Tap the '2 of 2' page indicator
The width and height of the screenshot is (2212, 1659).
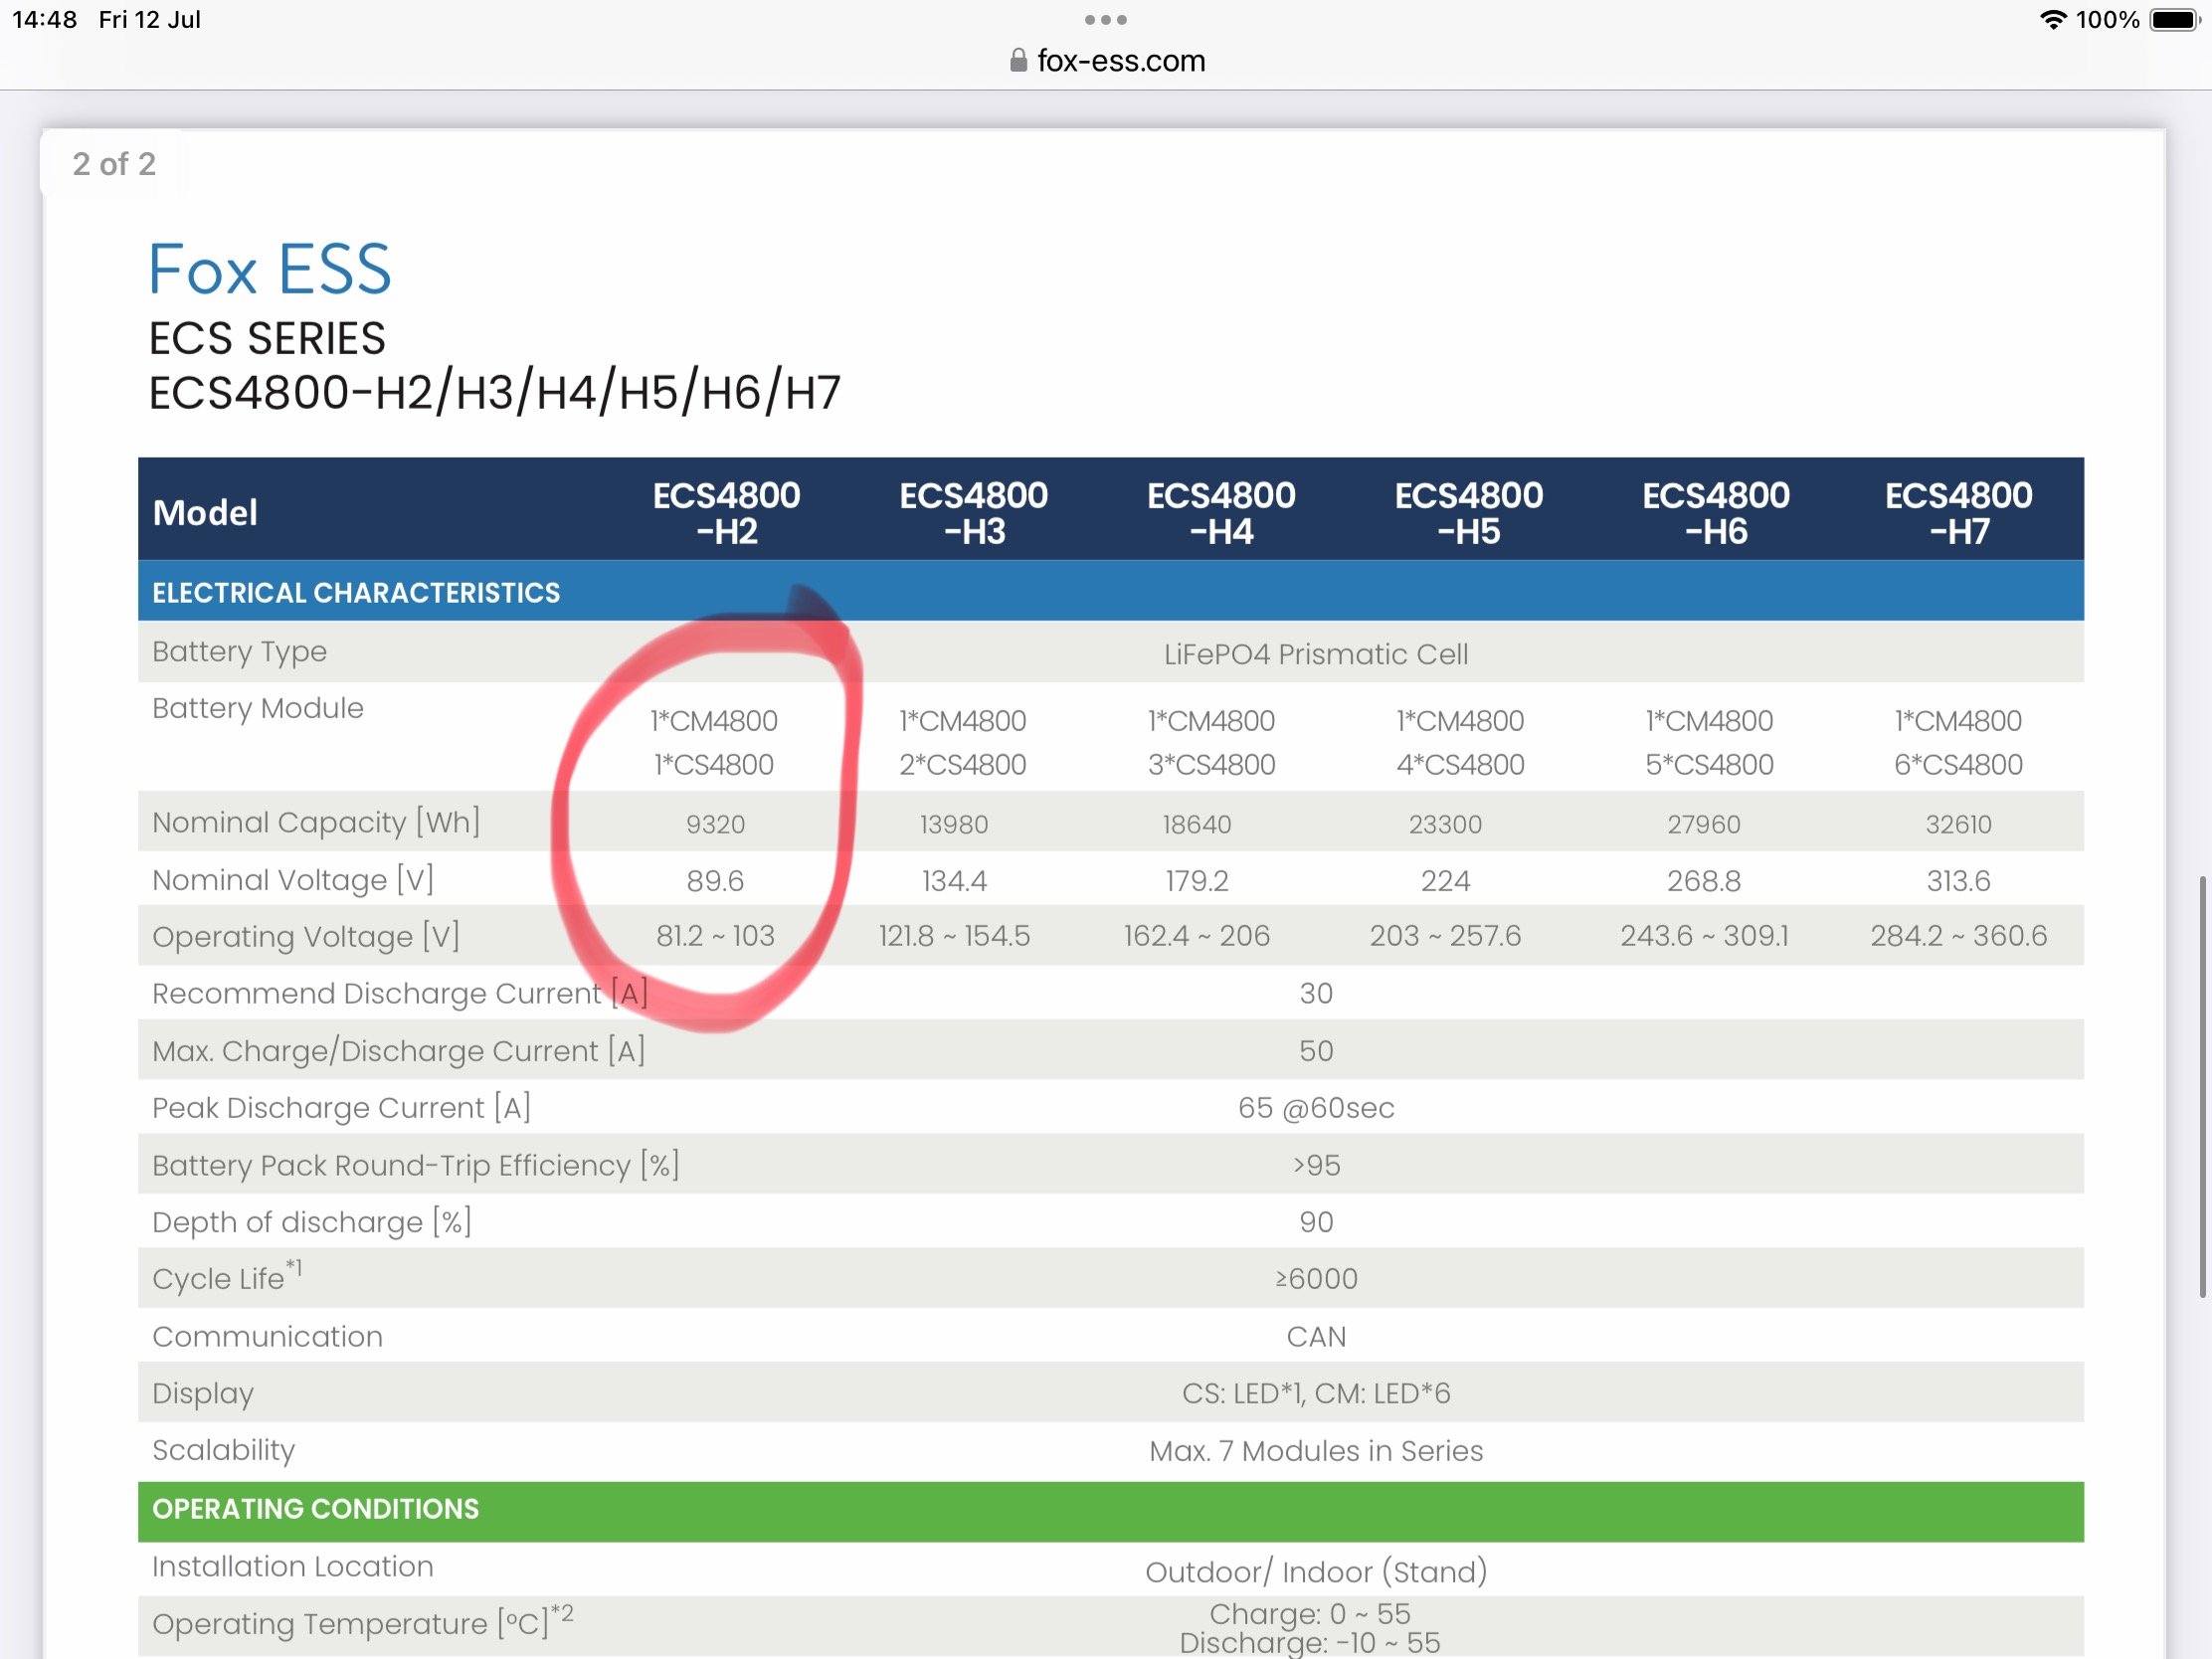point(114,164)
